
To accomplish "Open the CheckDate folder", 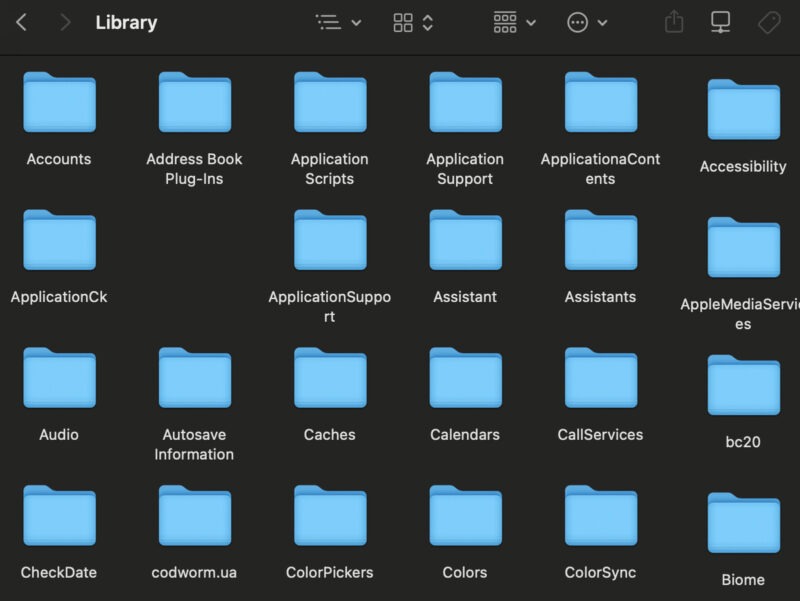I will click(x=58, y=516).
